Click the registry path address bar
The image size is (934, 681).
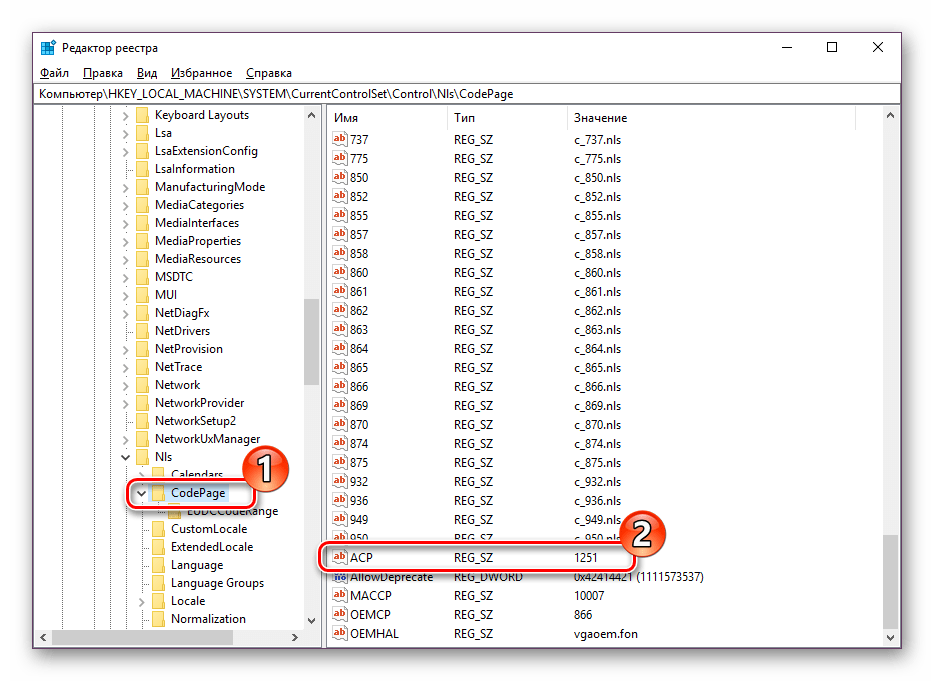[466, 94]
